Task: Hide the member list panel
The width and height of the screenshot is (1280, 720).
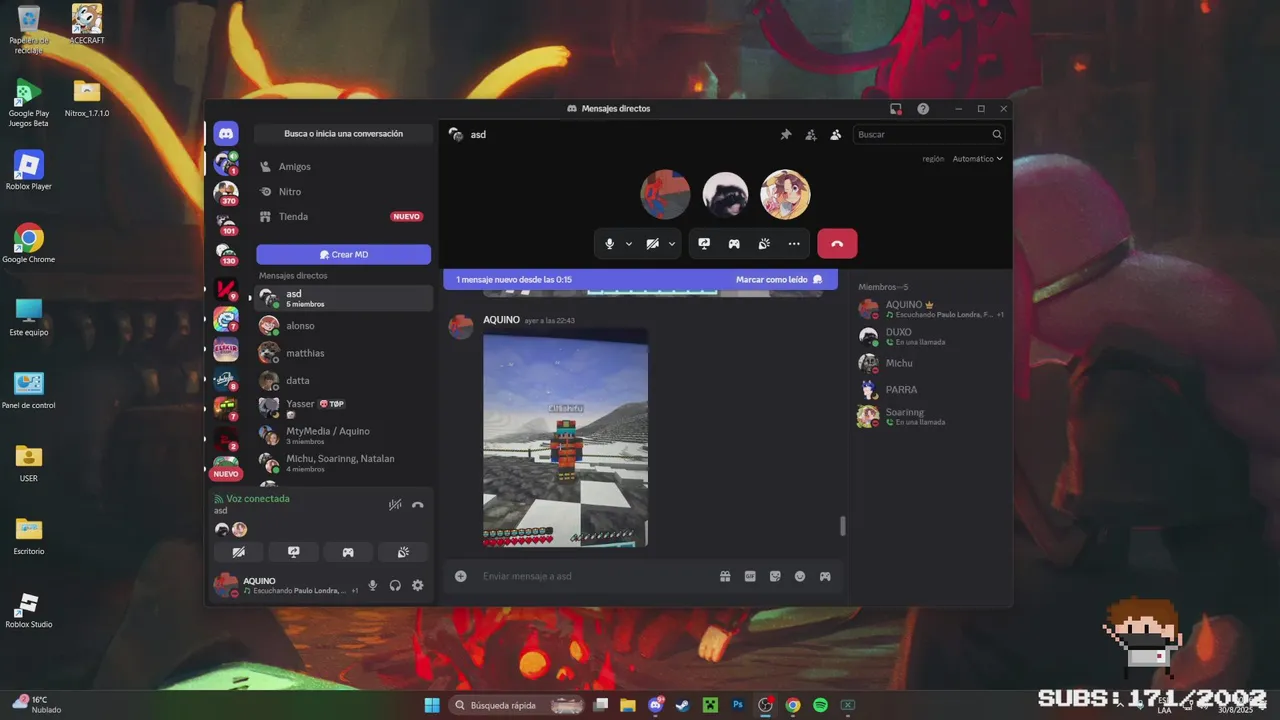Action: [836, 134]
